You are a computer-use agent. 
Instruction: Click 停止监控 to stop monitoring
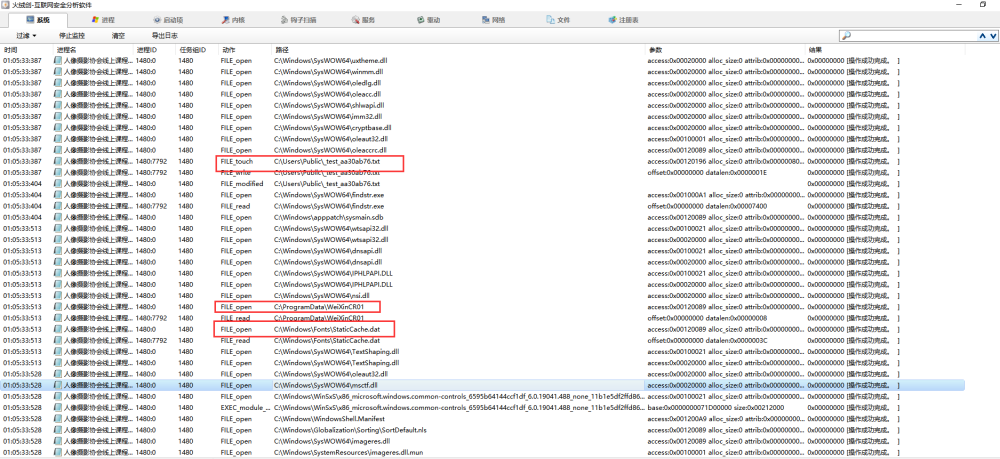(x=72, y=36)
